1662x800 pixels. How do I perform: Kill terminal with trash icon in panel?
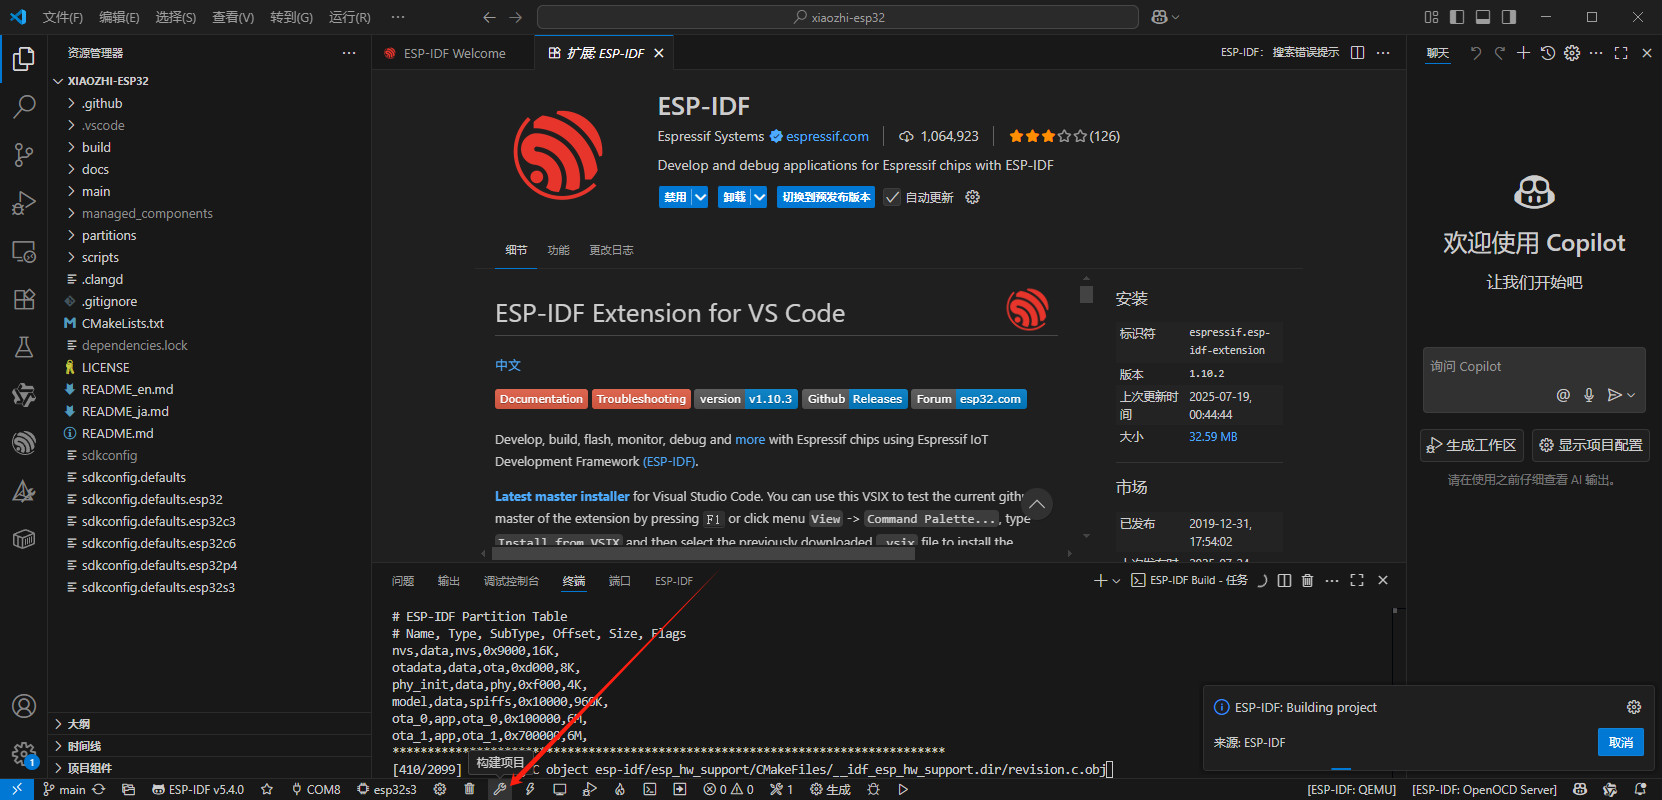coord(1307,580)
